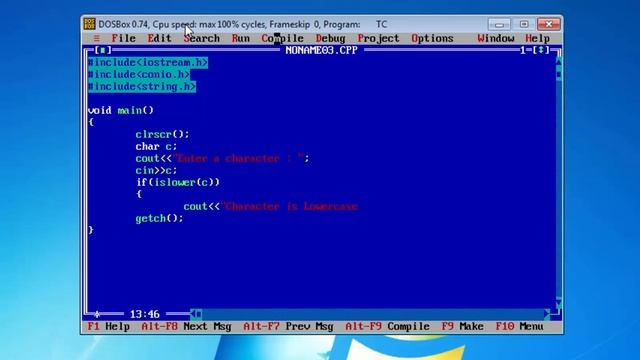Click the #include<conio.h> line

139,75
